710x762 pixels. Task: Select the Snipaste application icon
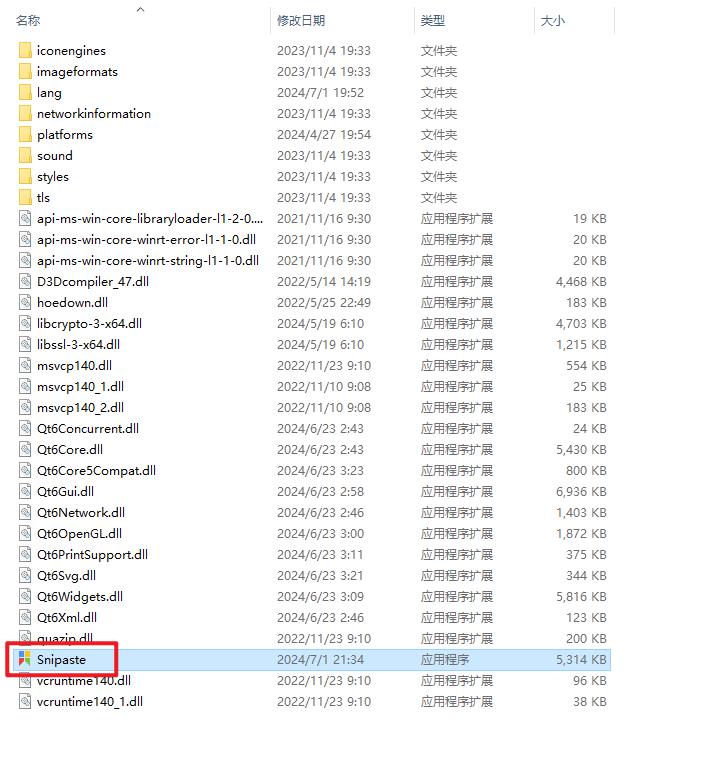pyautogui.click(x=25, y=659)
